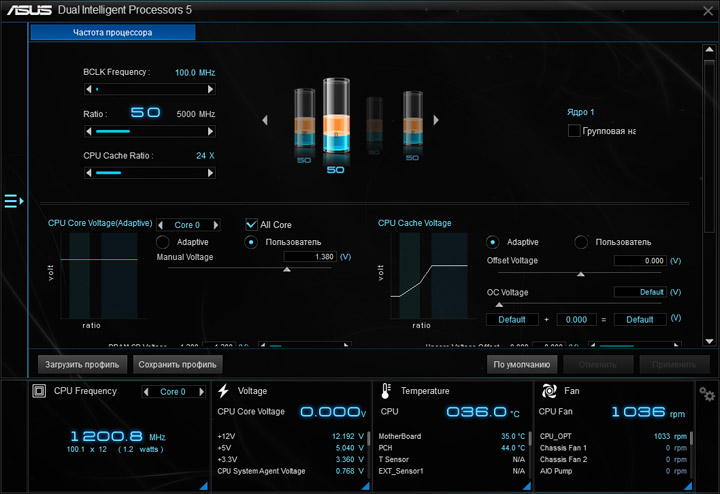Click Загрузить профиль button
This screenshot has height=494, width=720.
click(x=82, y=365)
